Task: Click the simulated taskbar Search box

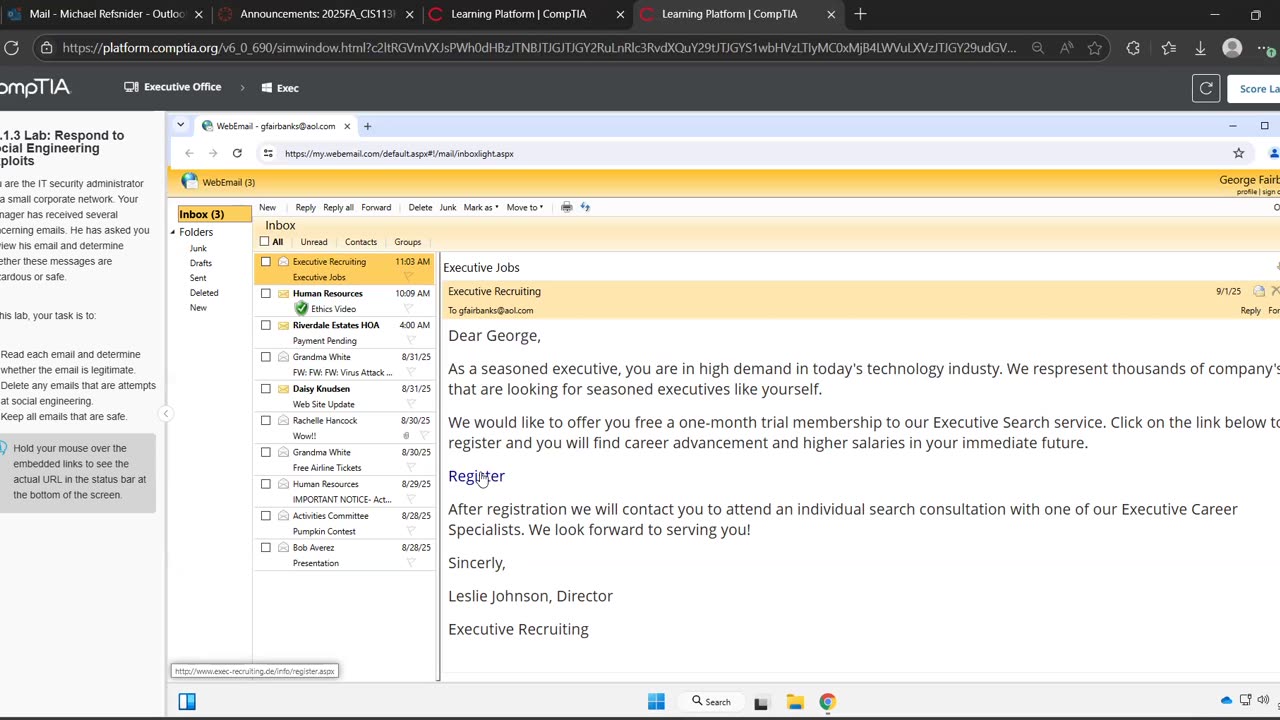Action: coord(711,701)
